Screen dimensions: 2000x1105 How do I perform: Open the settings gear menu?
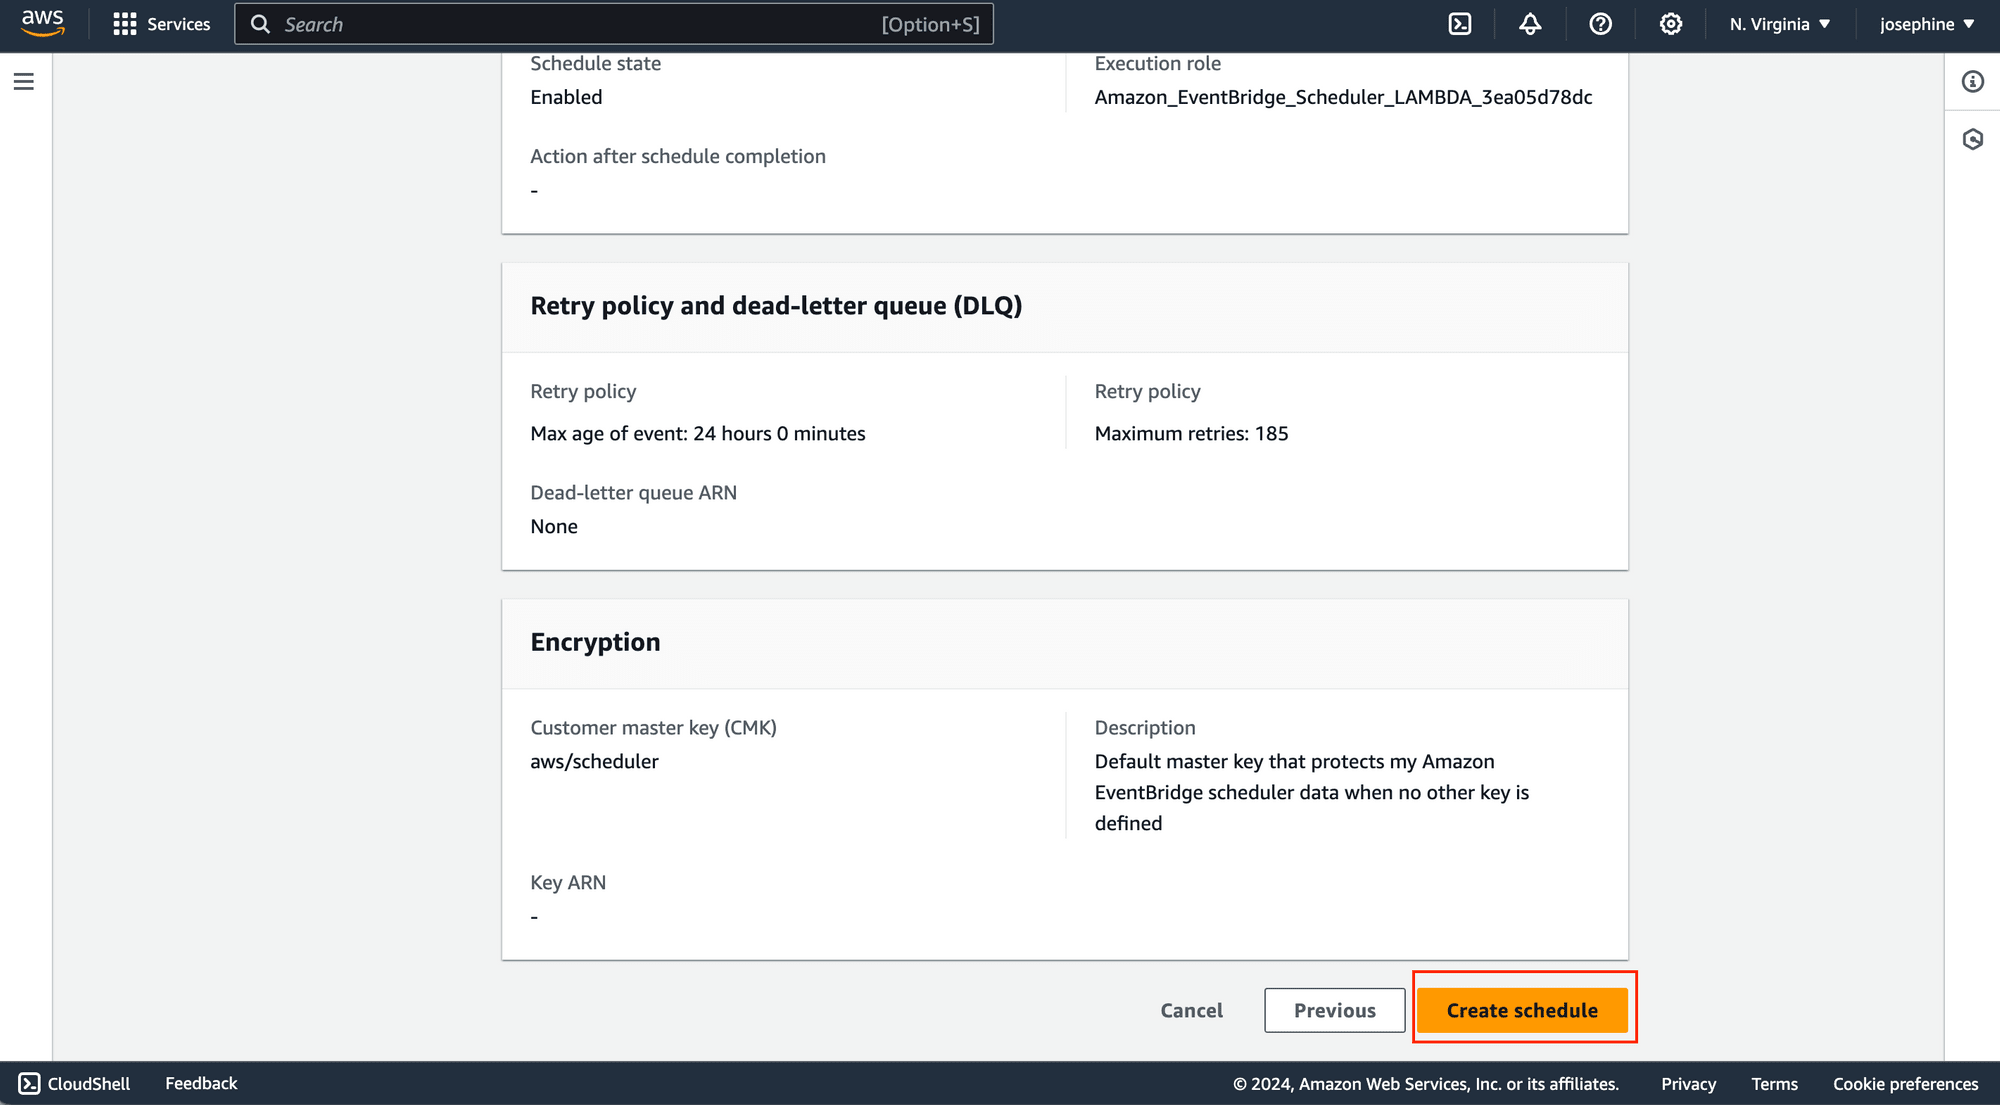(x=1670, y=24)
